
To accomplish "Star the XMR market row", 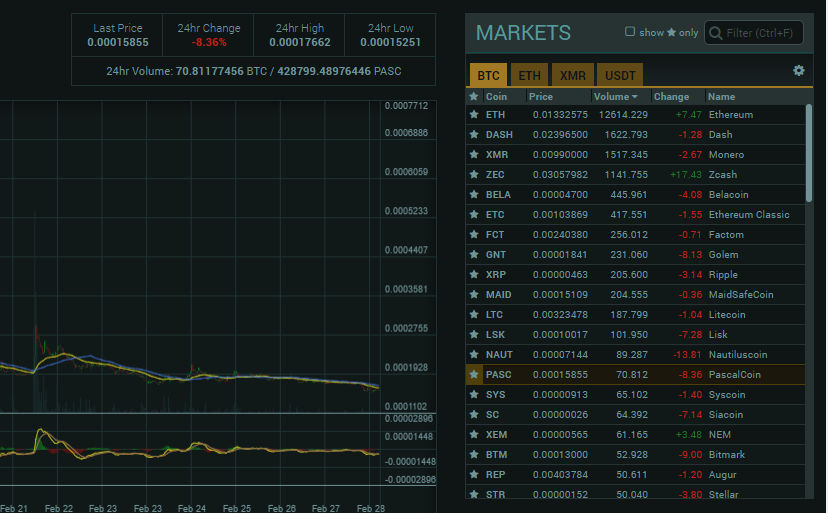I will (x=474, y=154).
